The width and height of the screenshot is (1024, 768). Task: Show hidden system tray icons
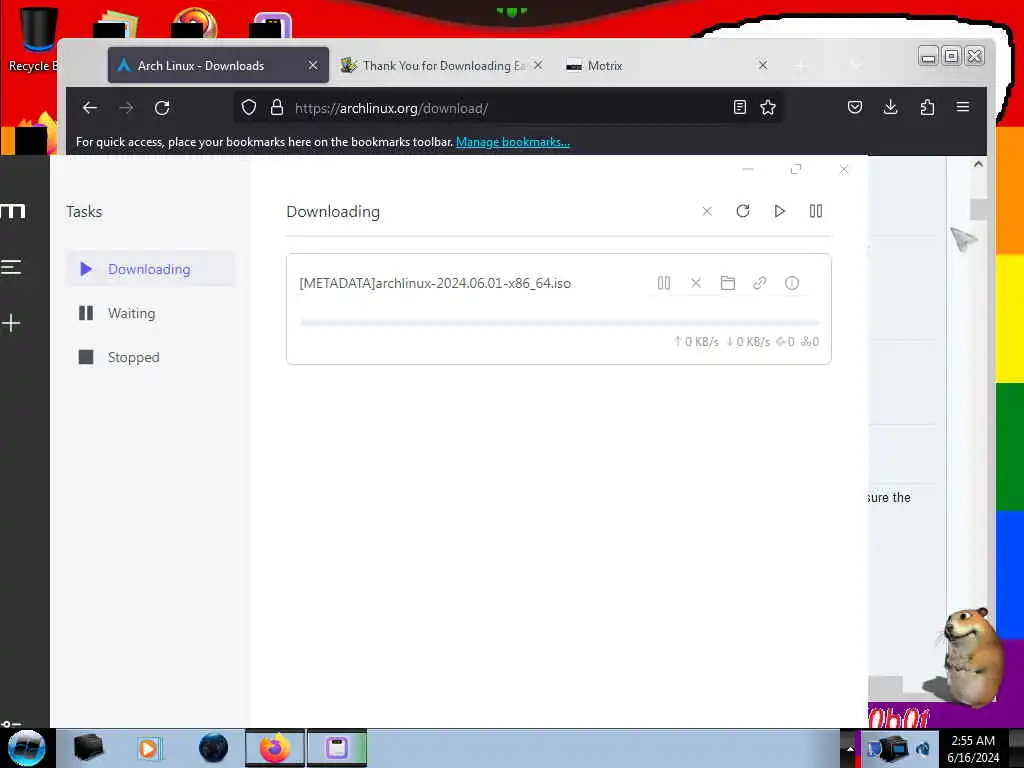[850, 748]
